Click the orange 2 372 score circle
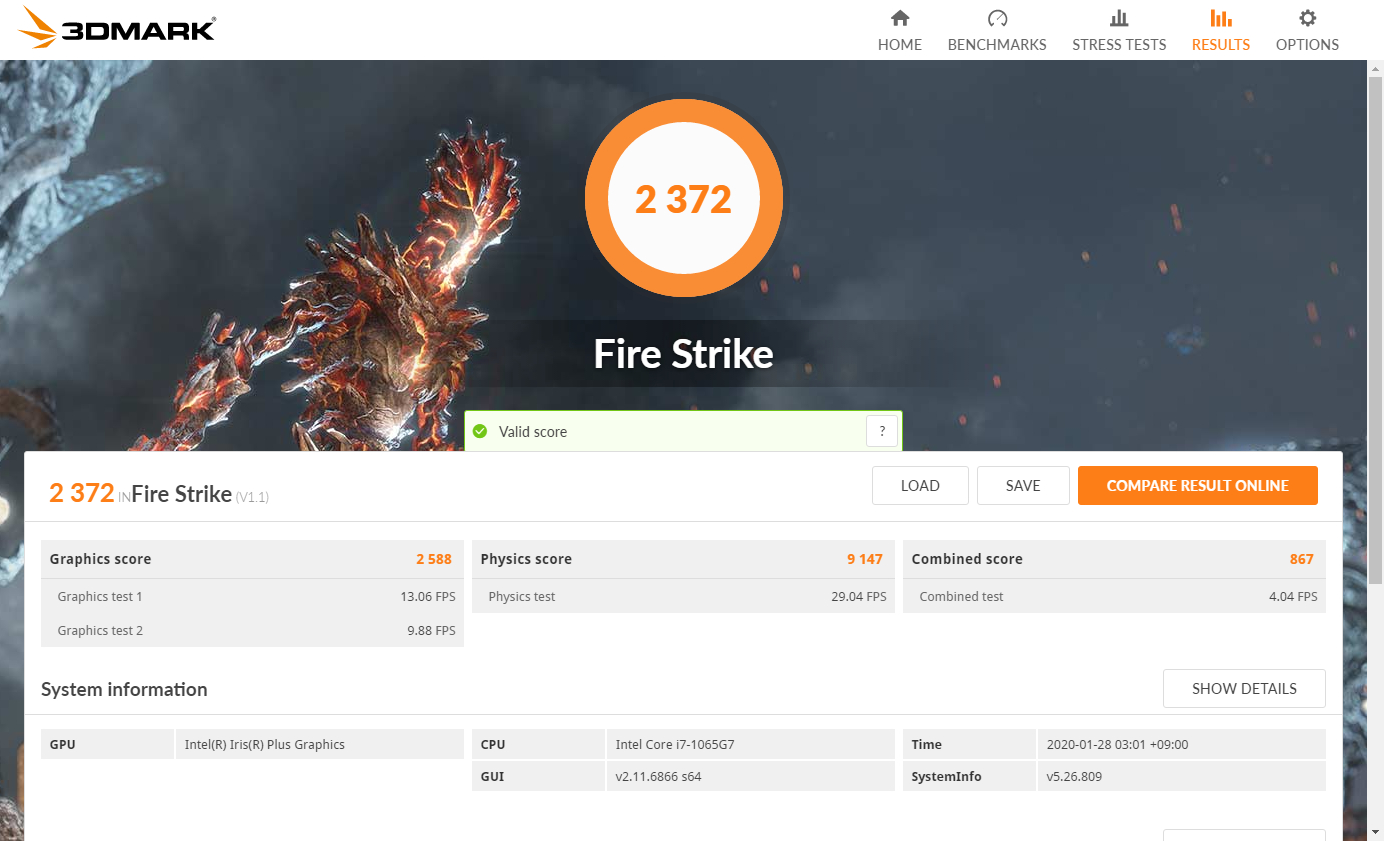 point(684,199)
